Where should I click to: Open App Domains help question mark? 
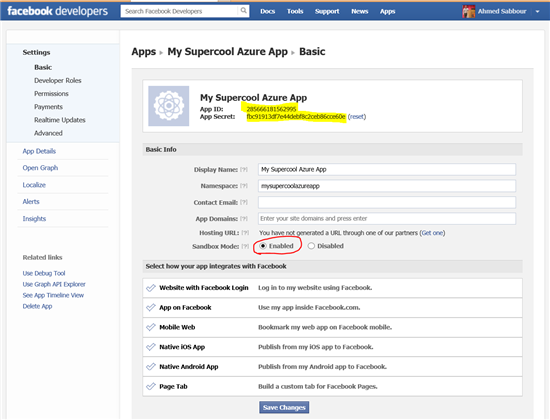(x=244, y=219)
